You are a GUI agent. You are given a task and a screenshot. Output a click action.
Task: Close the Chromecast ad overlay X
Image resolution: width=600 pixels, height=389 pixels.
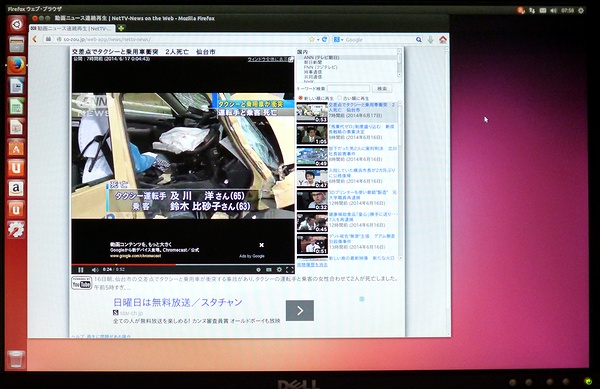click(x=262, y=245)
